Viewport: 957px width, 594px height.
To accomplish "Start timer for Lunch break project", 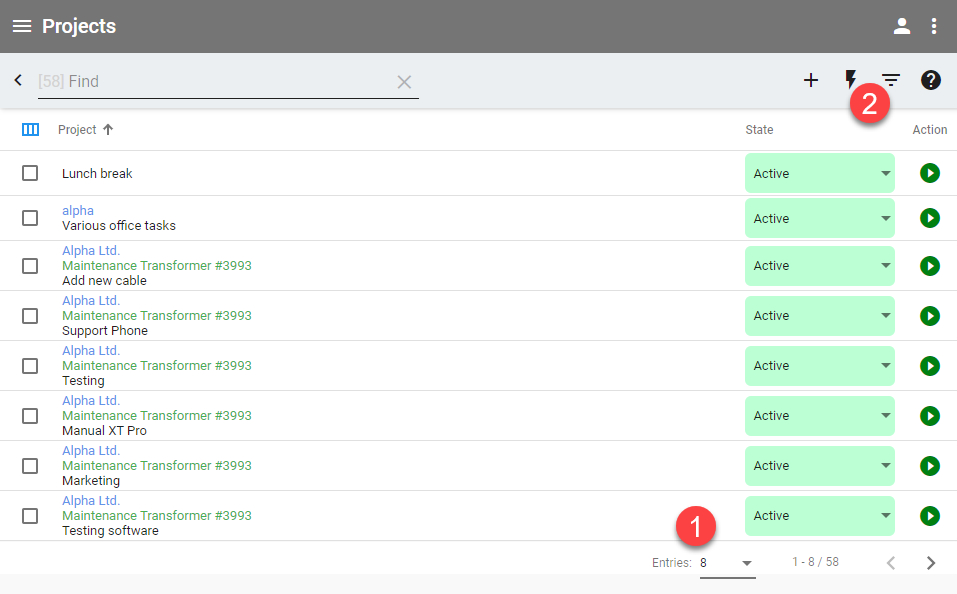I will pos(930,173).
